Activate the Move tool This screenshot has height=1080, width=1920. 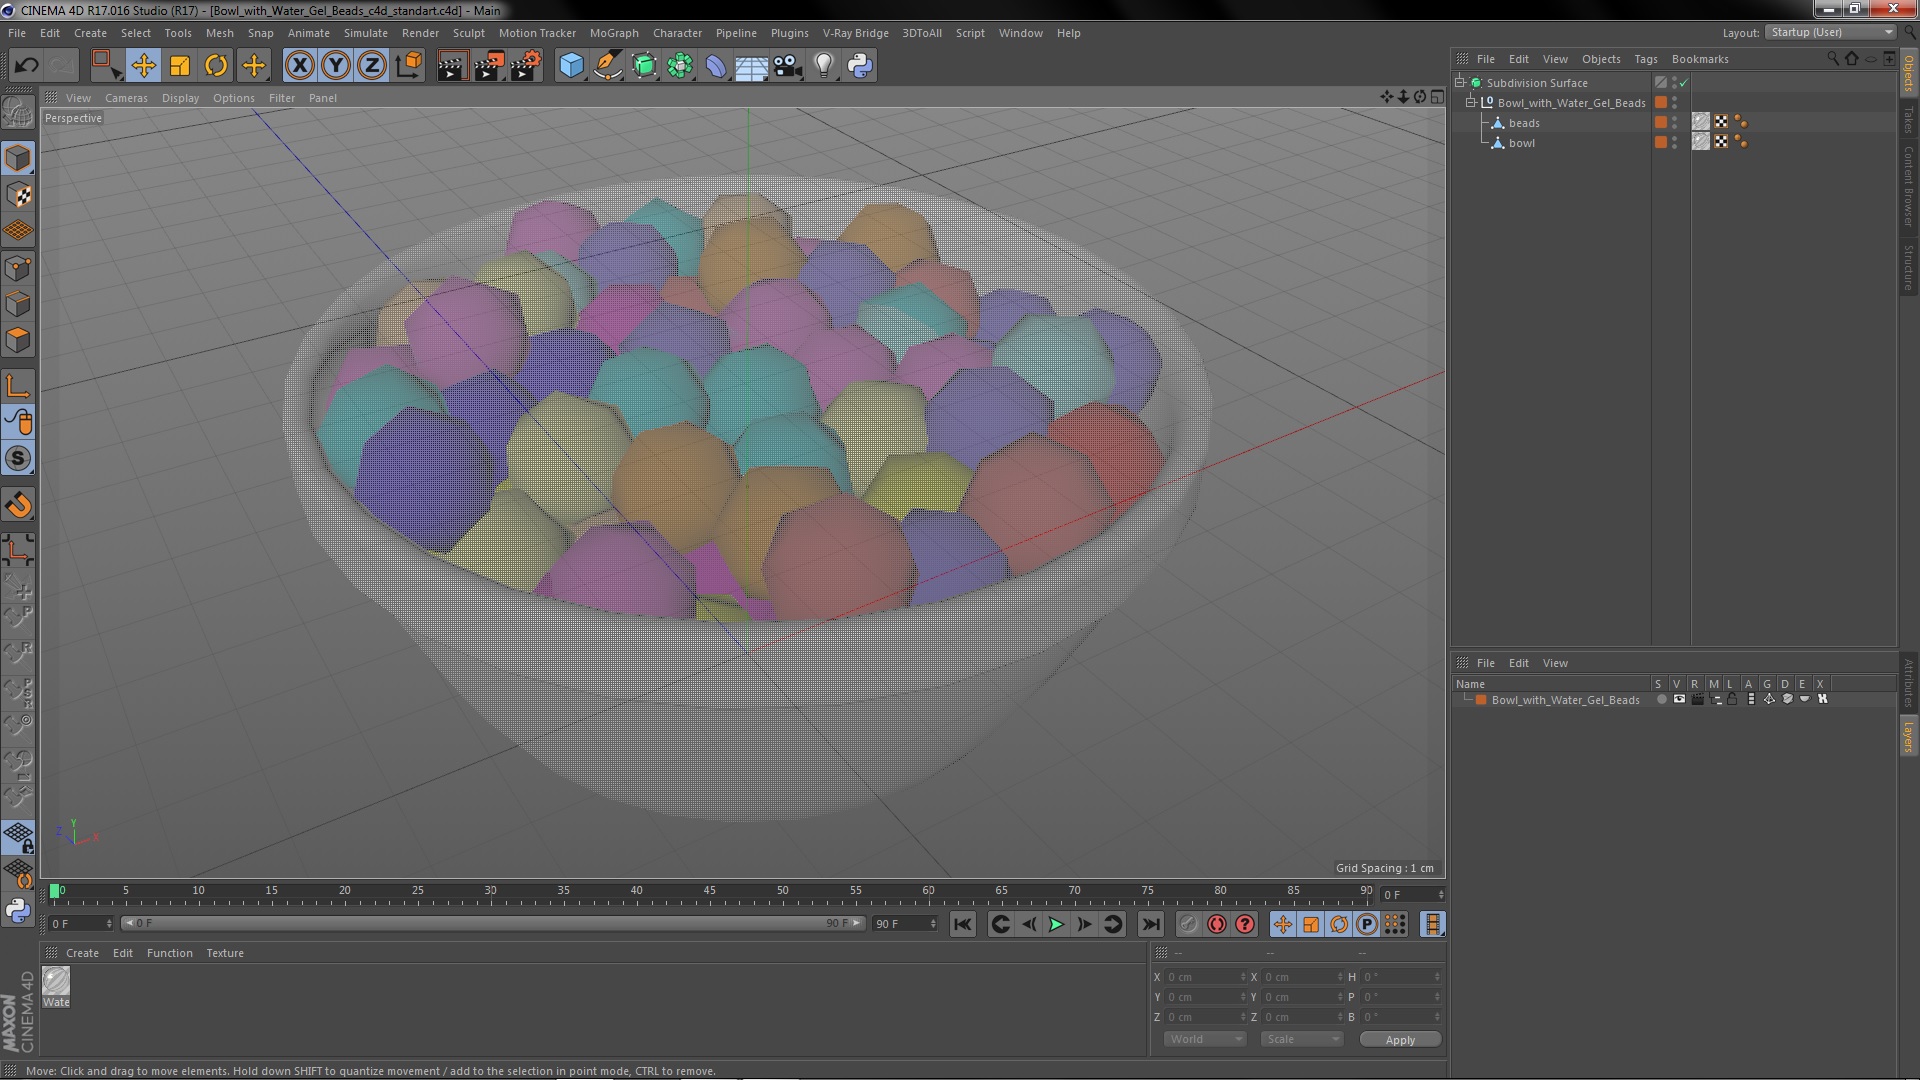[x=143, y=66]
